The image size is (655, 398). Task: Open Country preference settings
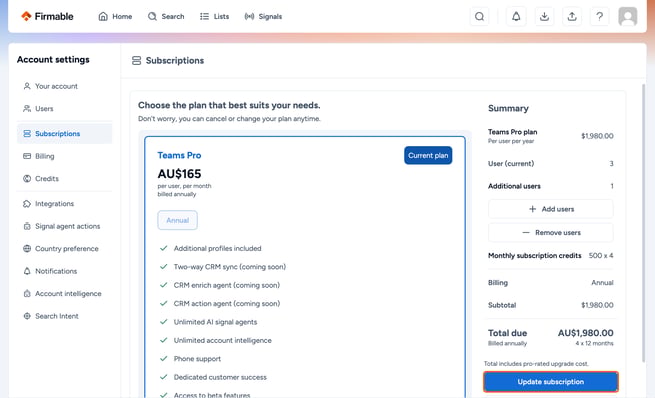click(64, 249)
